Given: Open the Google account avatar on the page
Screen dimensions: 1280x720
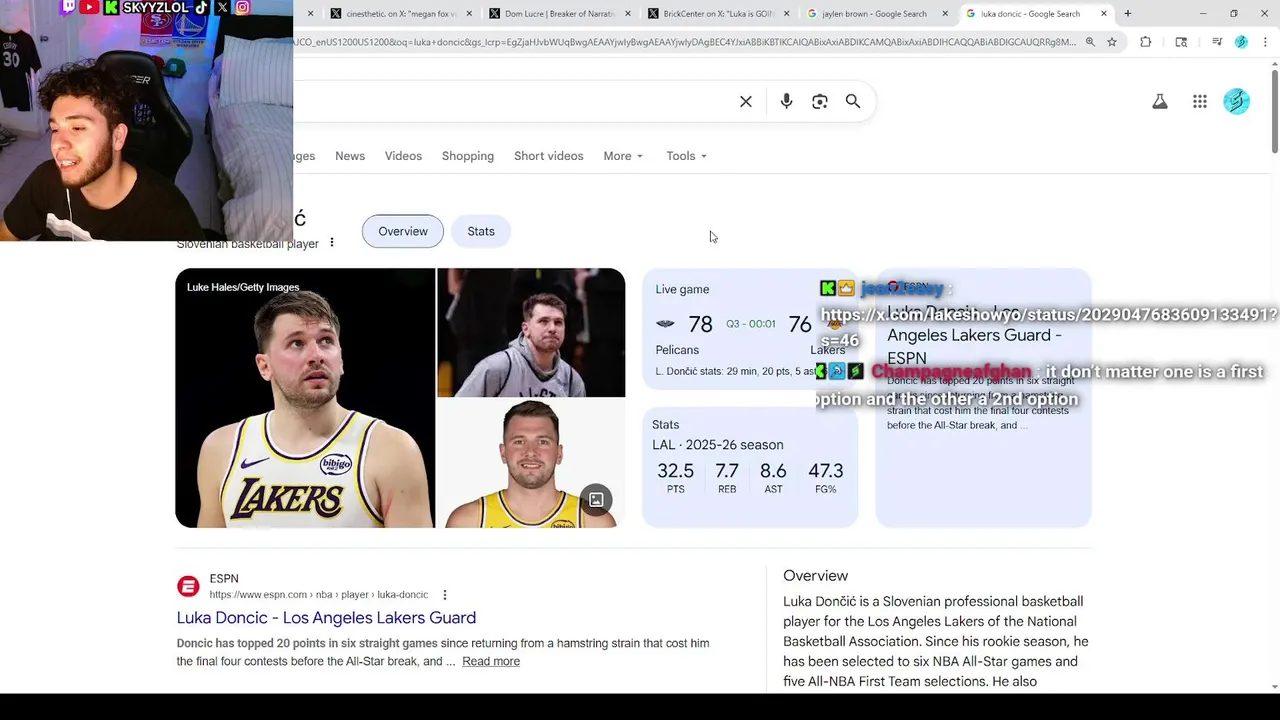Looking at the screenshot, I should pos(1237,101).
